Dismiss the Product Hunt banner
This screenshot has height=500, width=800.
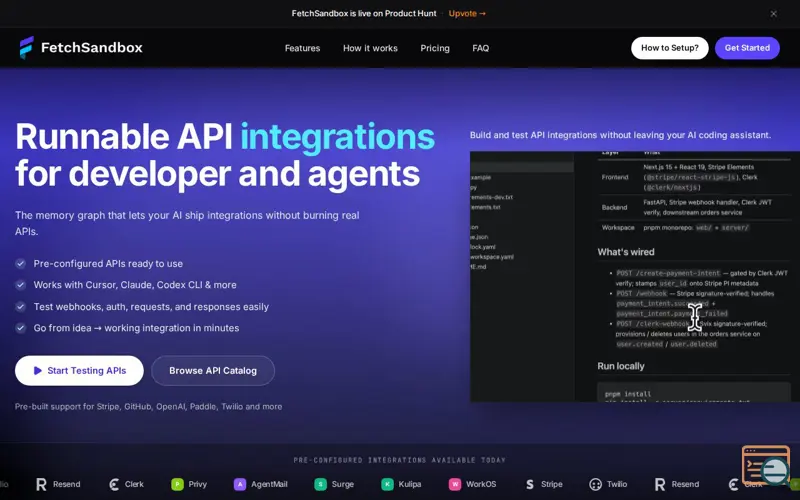pos(773,14)
